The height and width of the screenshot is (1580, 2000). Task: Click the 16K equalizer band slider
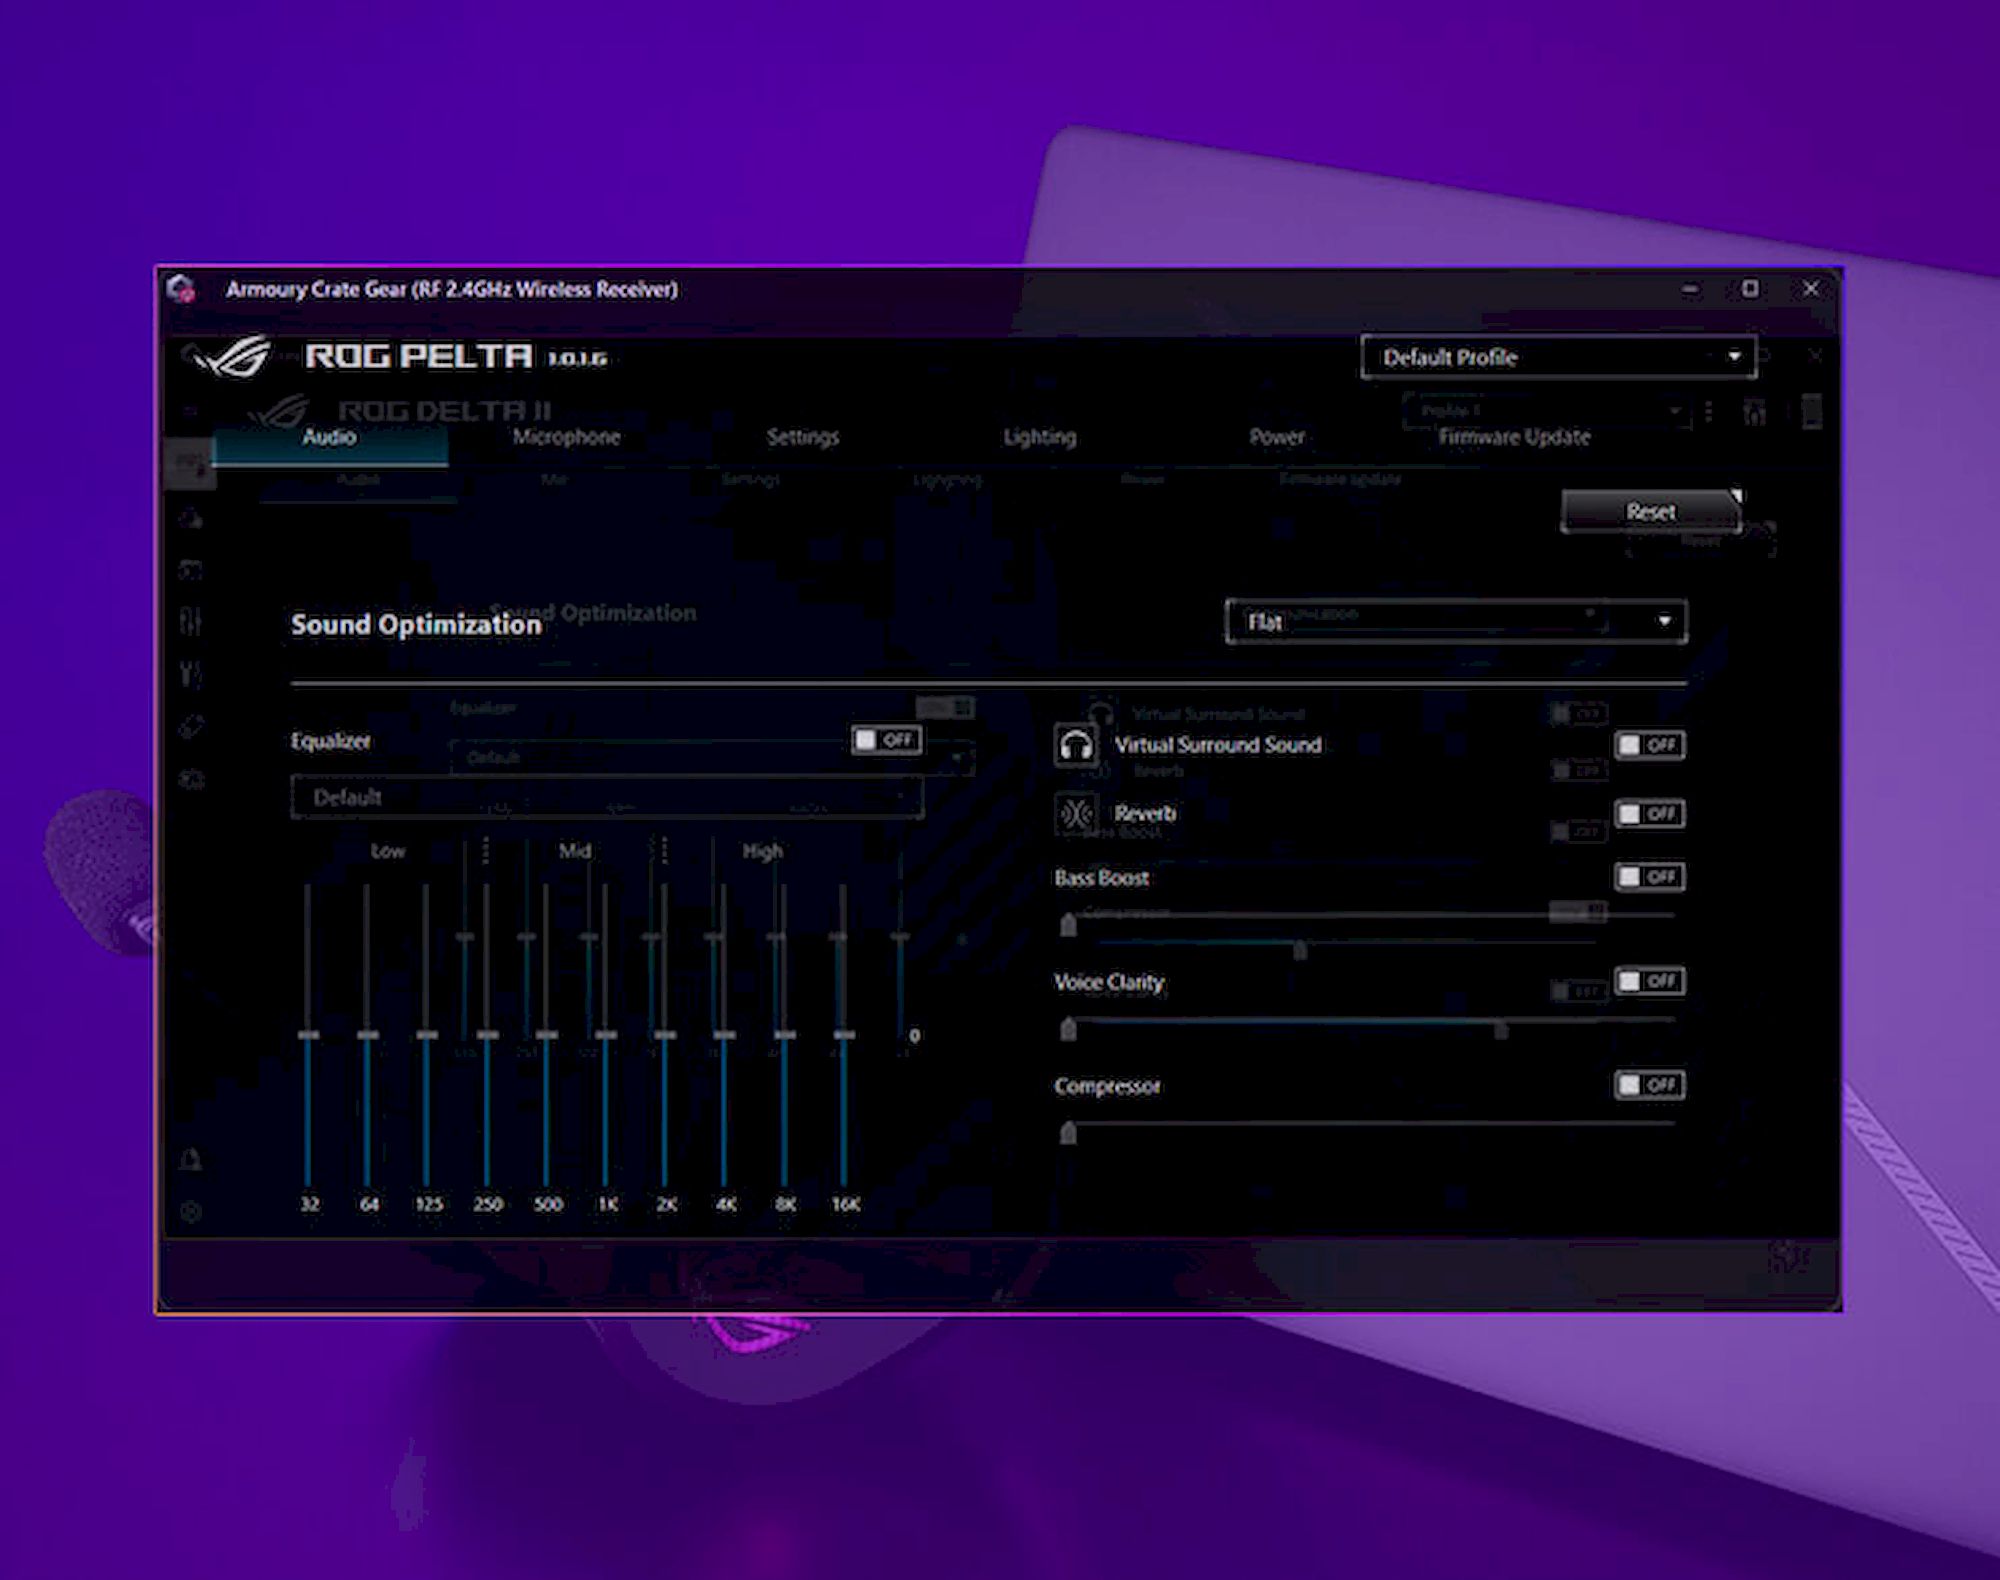pos(844,1035)
